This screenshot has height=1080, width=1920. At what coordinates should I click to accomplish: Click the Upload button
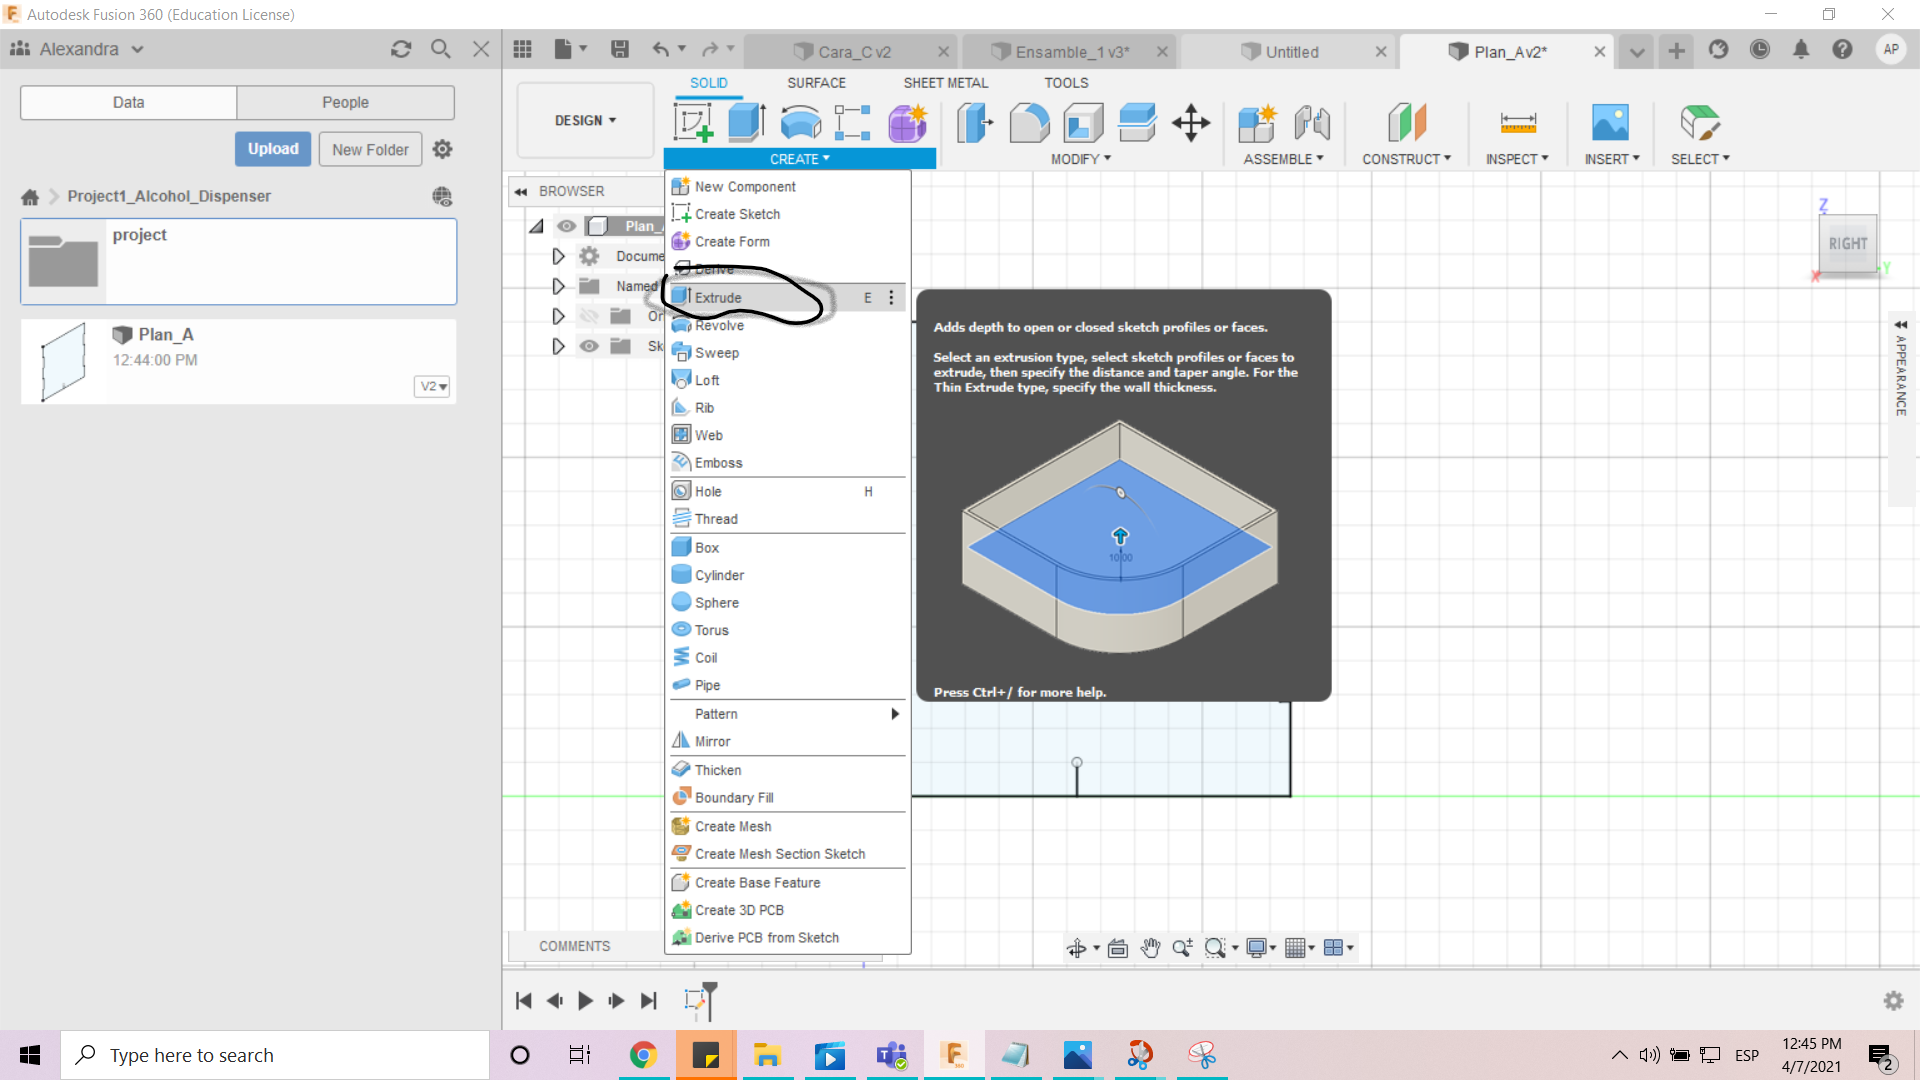coord(273,149)
